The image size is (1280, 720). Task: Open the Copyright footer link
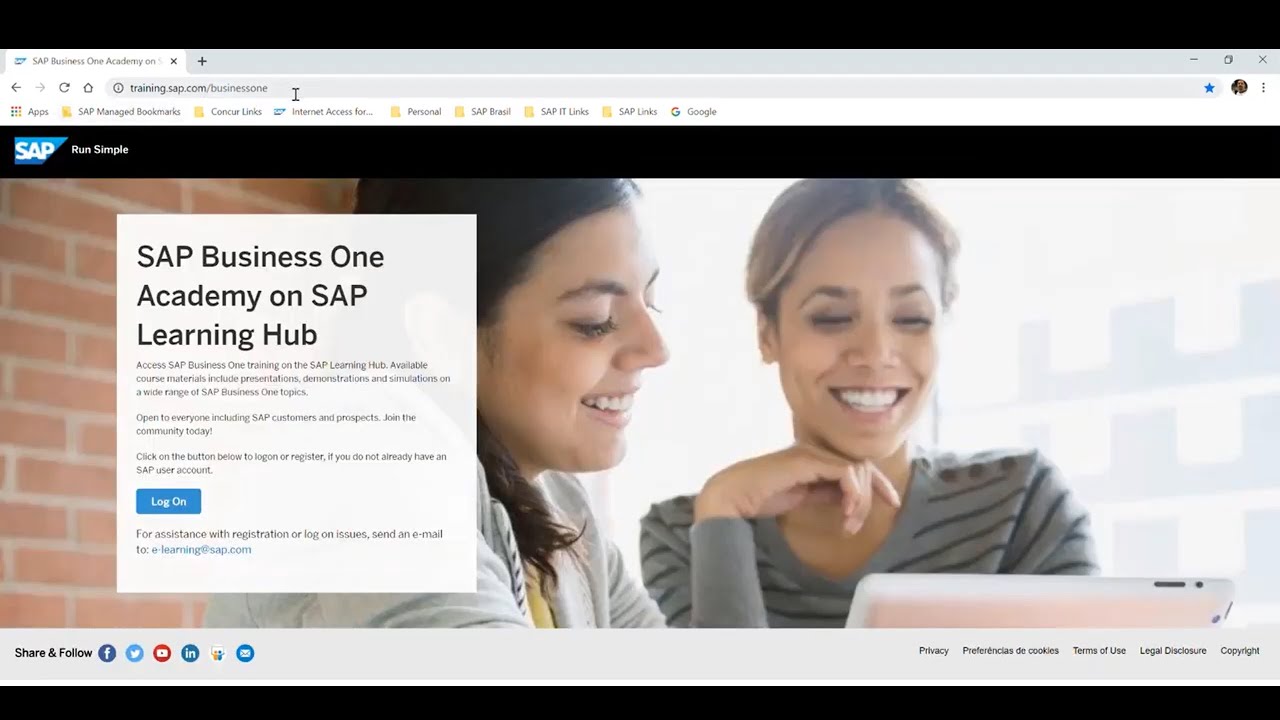(1240, 651)
